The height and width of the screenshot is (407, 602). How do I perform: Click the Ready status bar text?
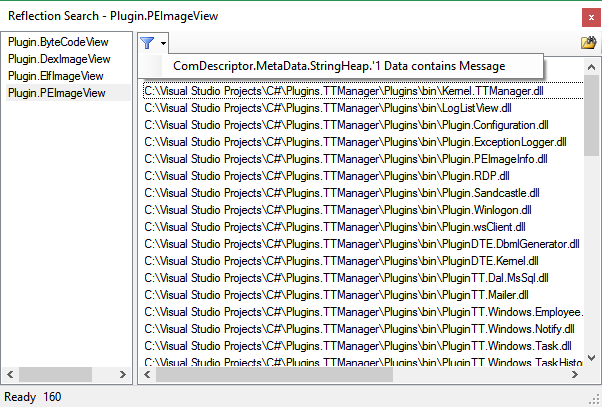pyautogui.click(x=20, y=397)
